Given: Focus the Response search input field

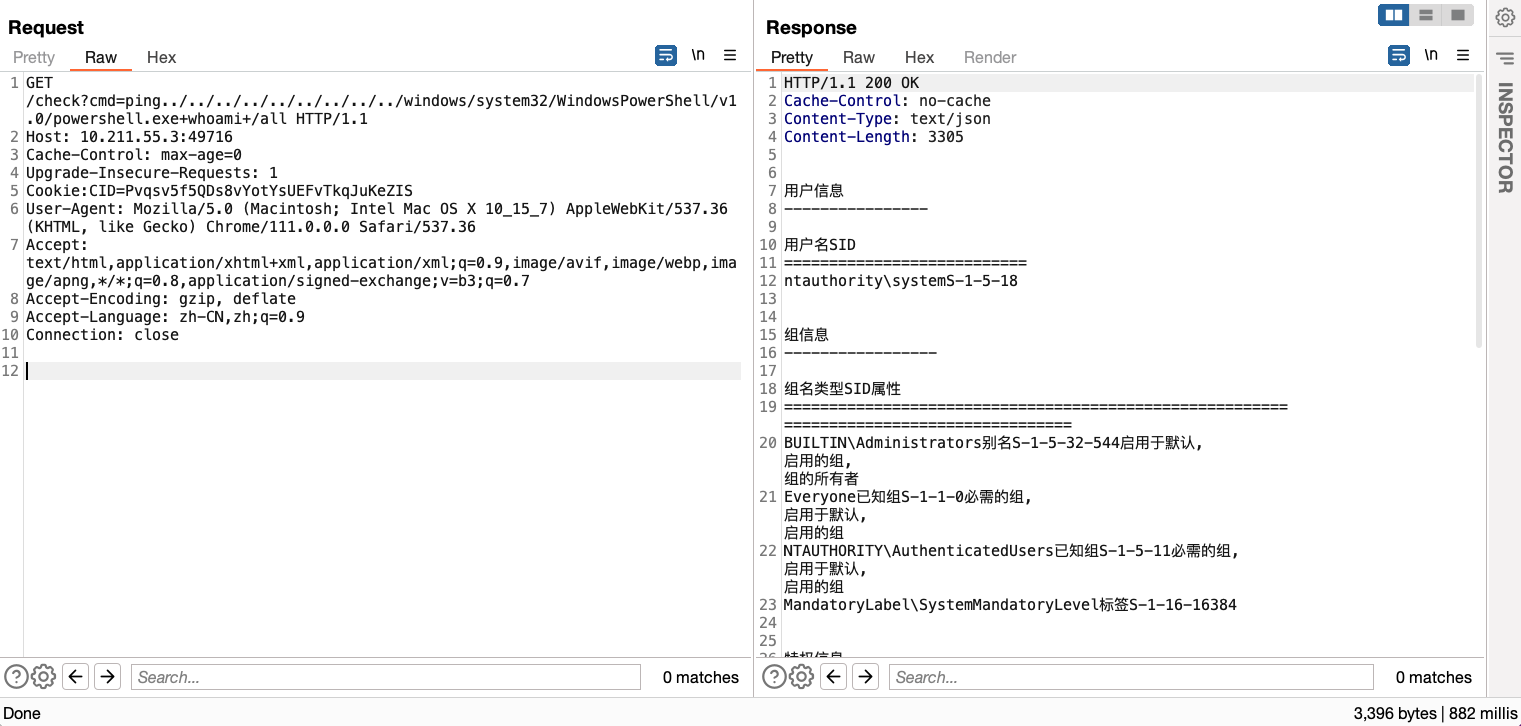Looking at the screenshot, I should [x=1131, y=677].
